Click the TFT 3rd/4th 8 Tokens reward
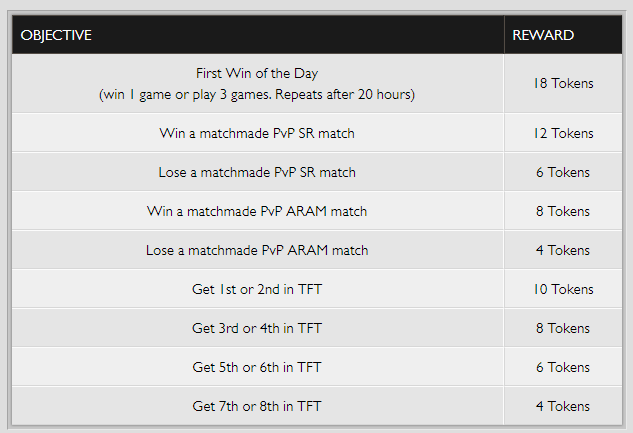Screen dimensions: 633x433 click(563, 328)
